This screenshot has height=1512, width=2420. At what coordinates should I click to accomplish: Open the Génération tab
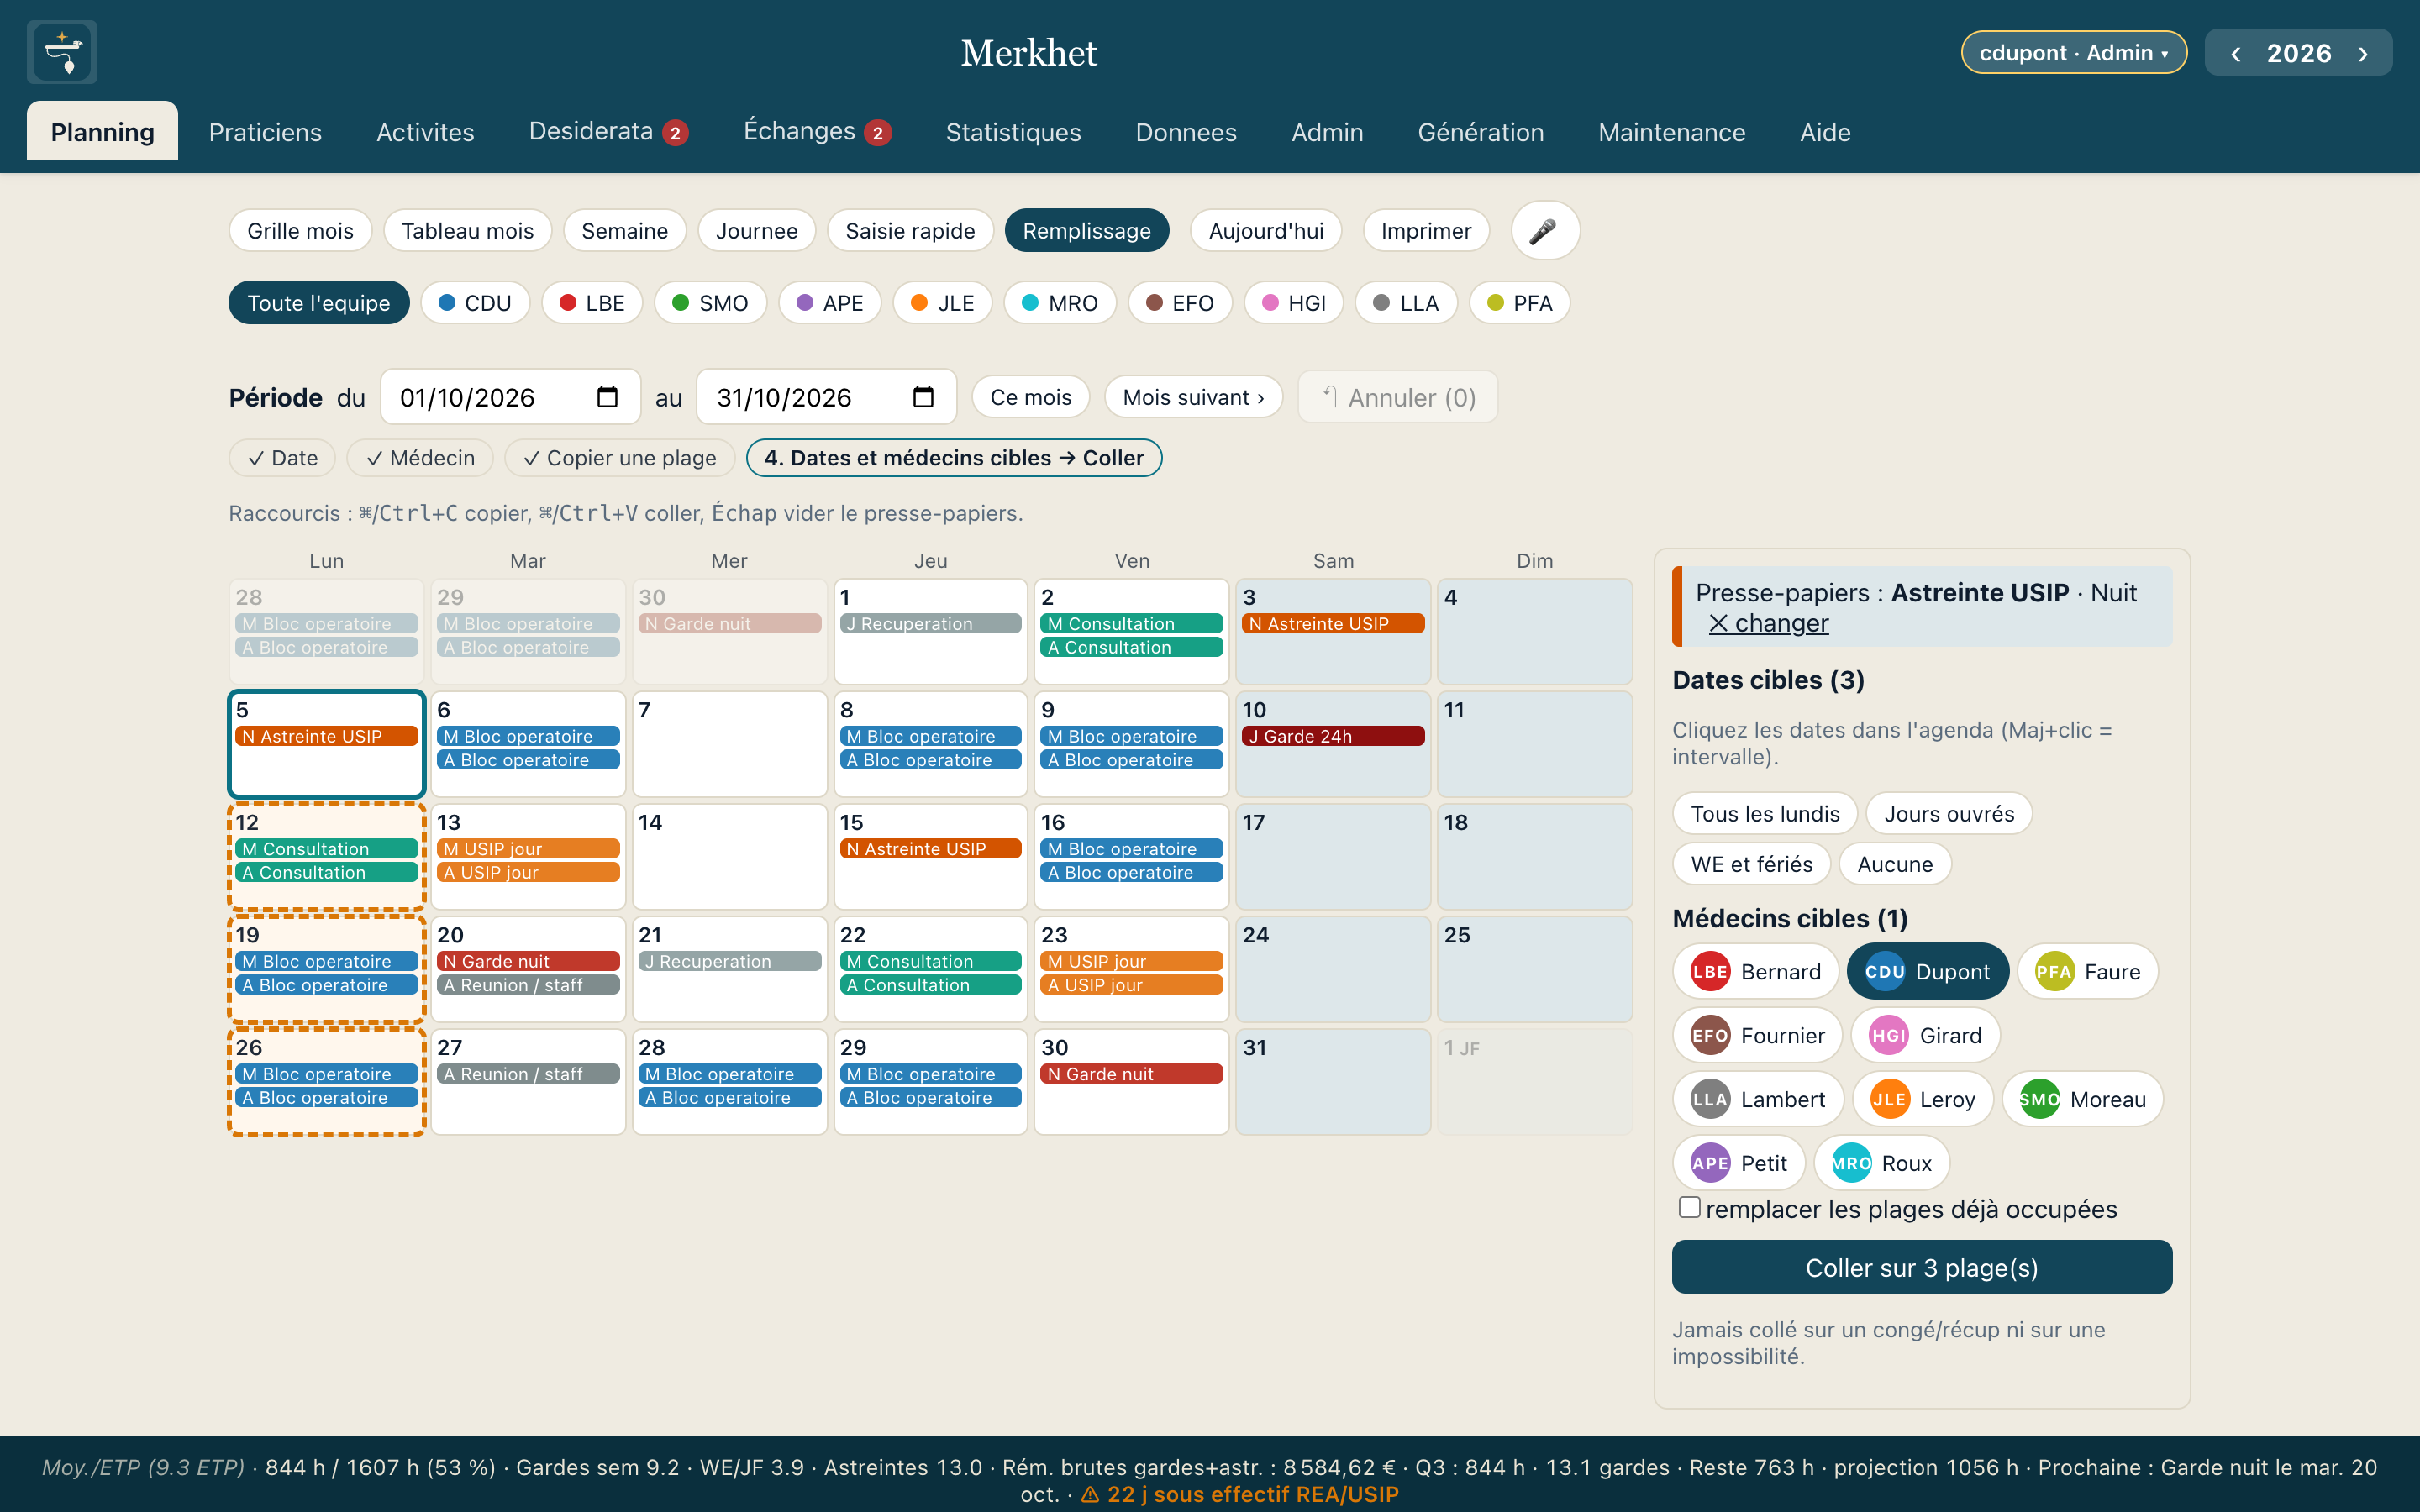1480,132
